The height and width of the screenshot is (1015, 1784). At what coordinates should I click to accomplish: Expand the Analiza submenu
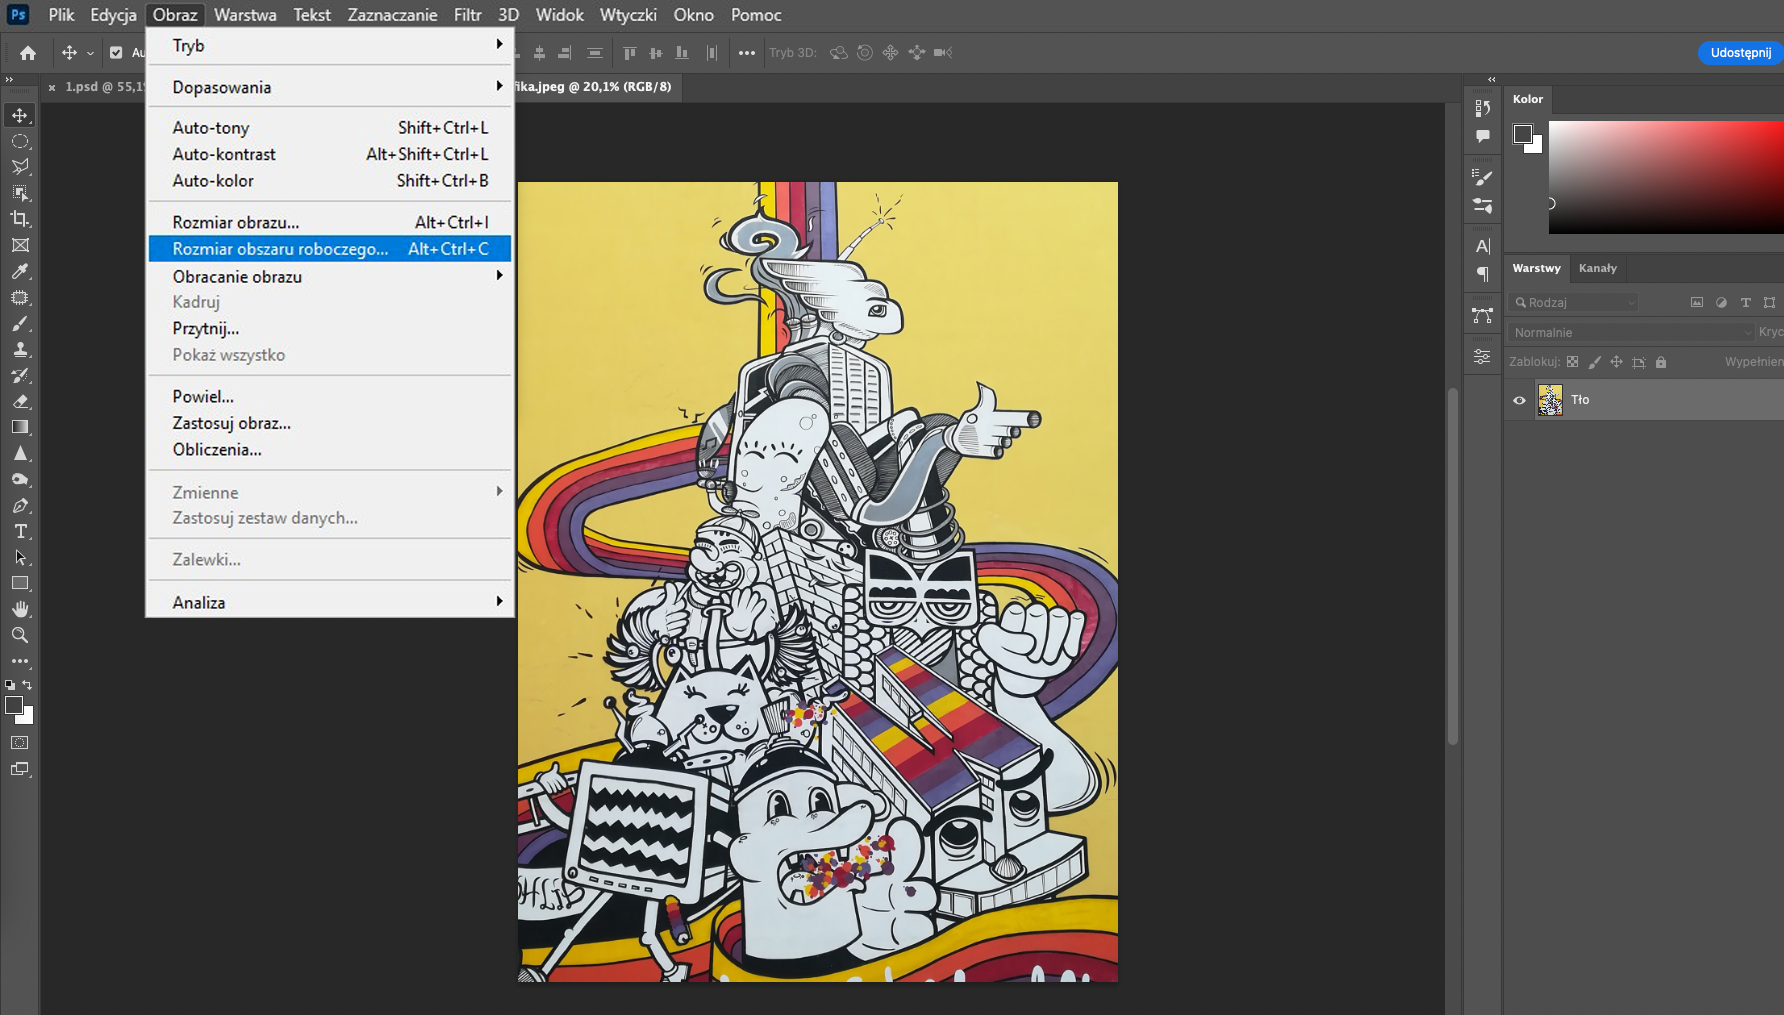(330, 602)
